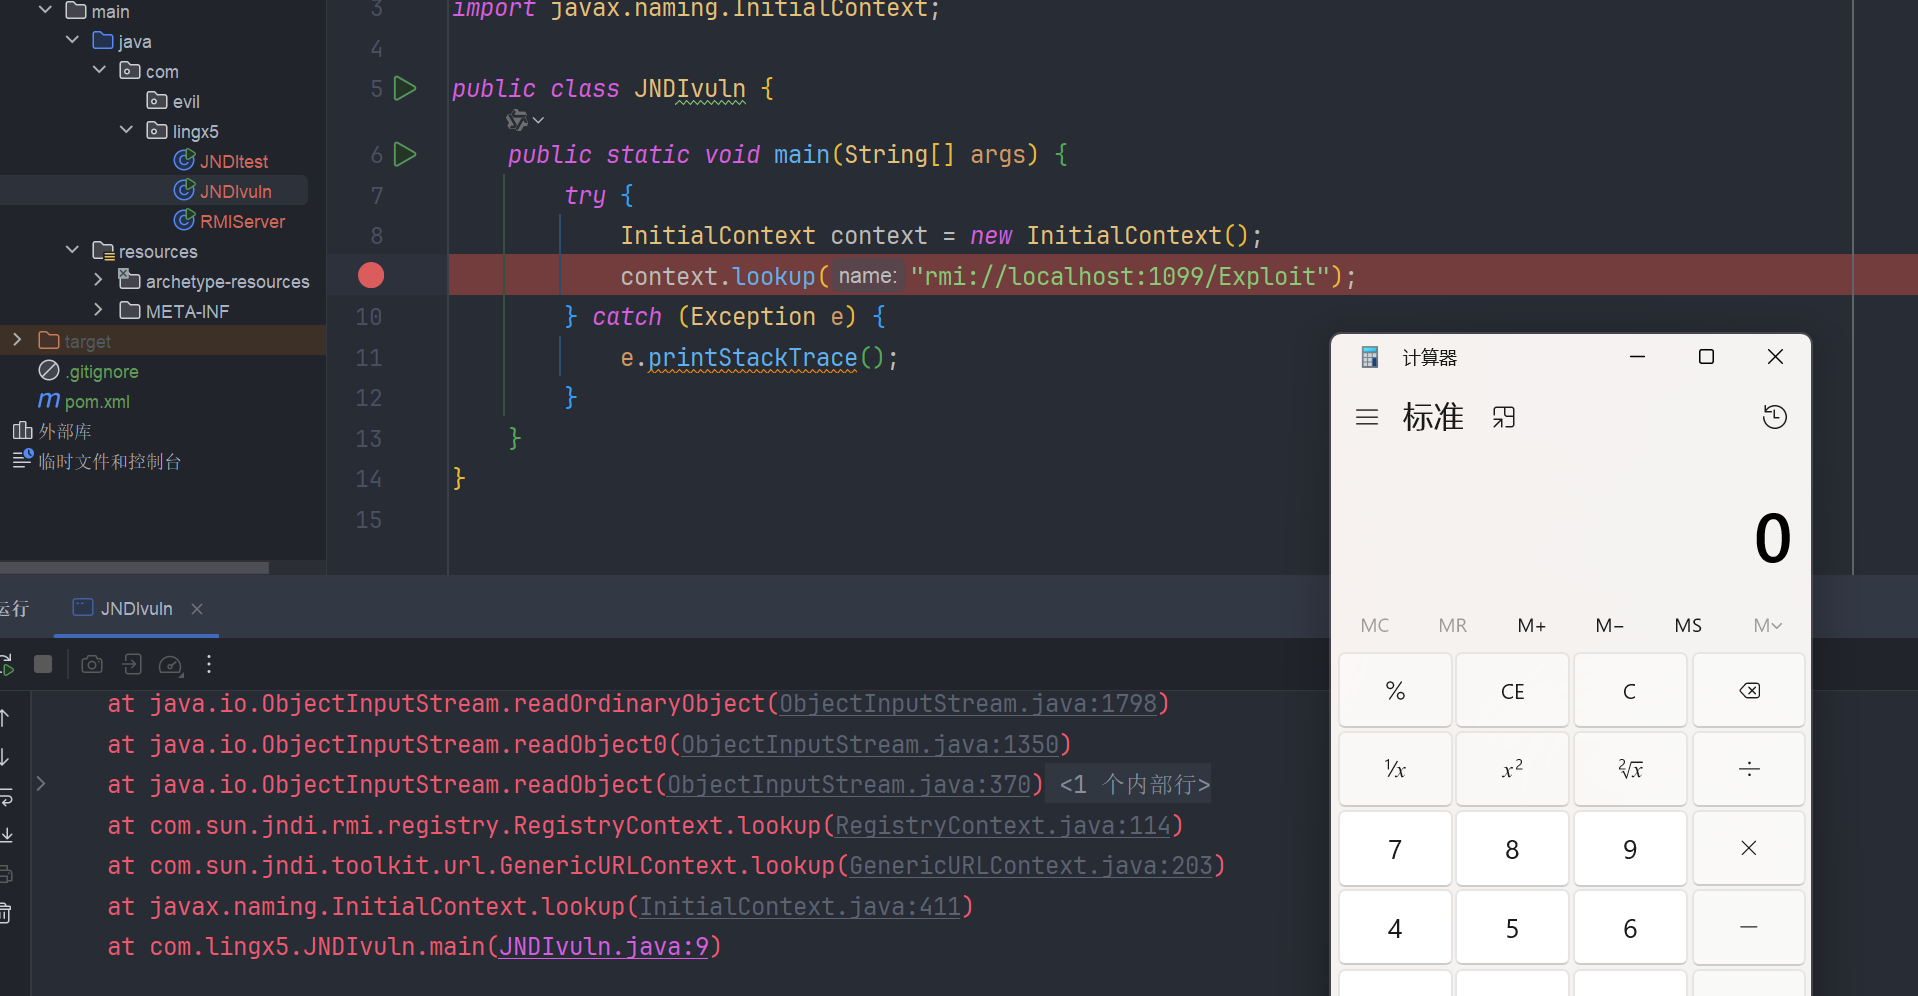Collapse the main folder in the project tree

click(x=45, y=10)
